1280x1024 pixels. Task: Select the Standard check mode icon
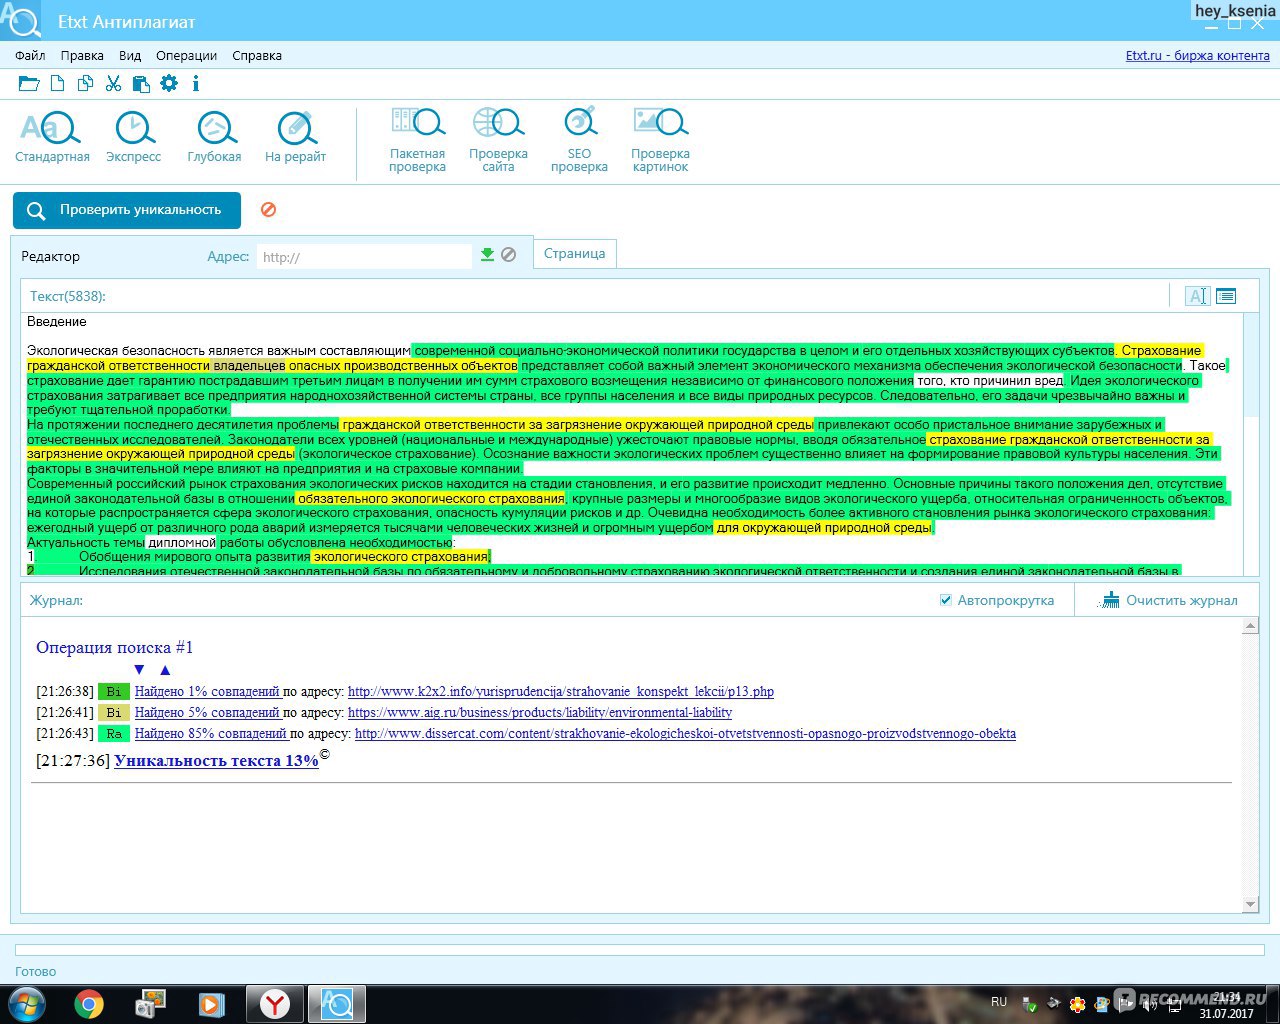point(51,129)
